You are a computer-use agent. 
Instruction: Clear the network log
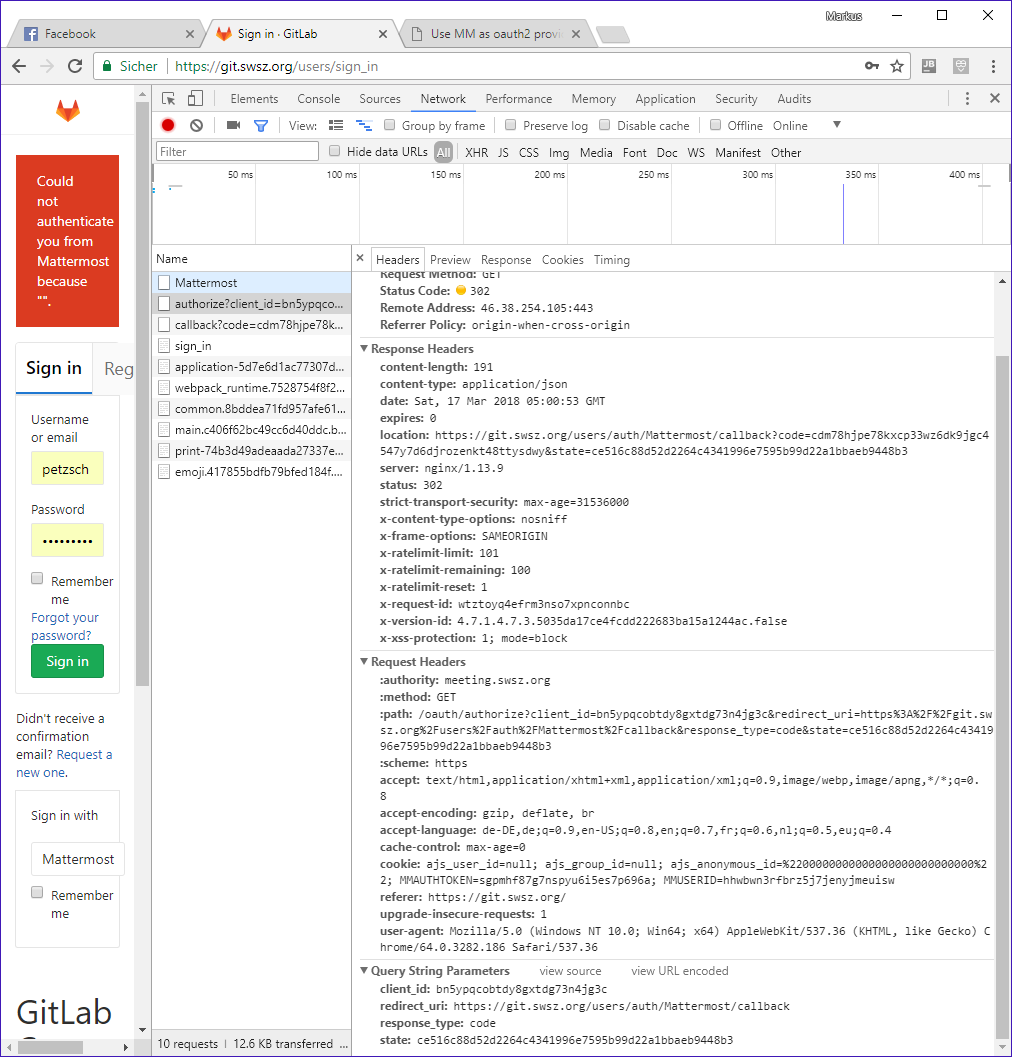click(x=196, y=125)
